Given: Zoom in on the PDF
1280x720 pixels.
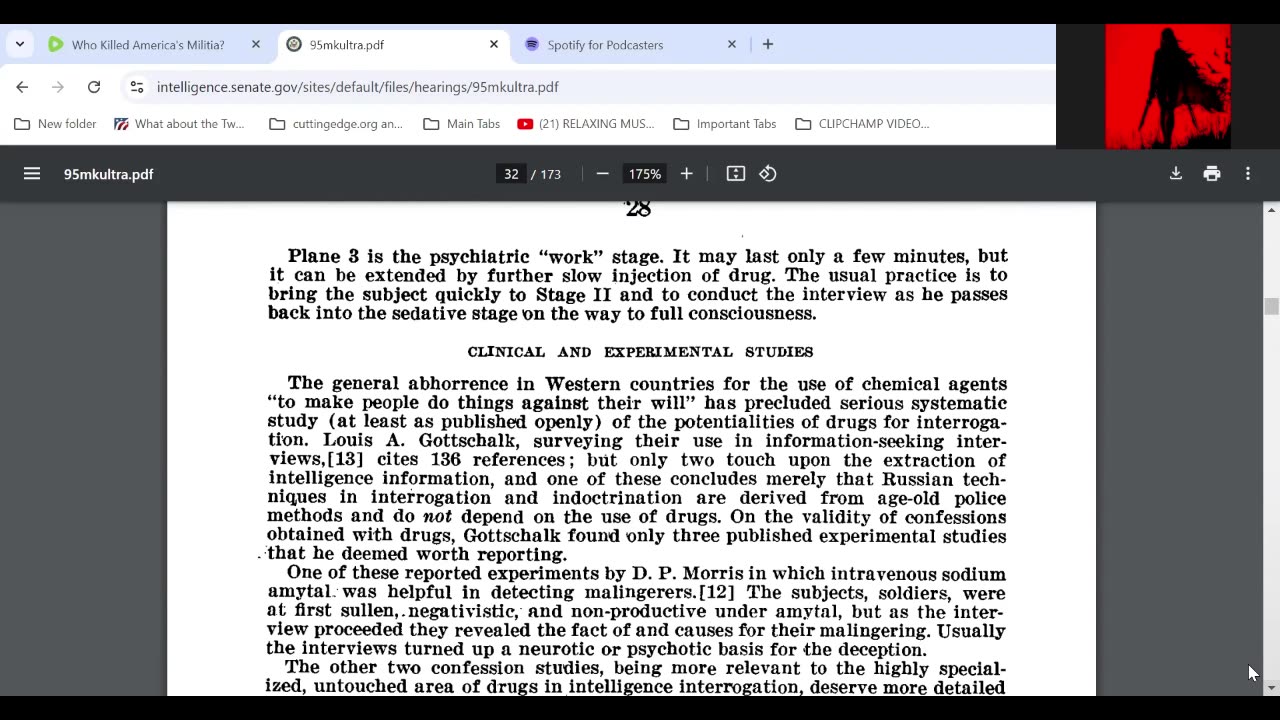Looking at the screenshot, I should [686, 174].
